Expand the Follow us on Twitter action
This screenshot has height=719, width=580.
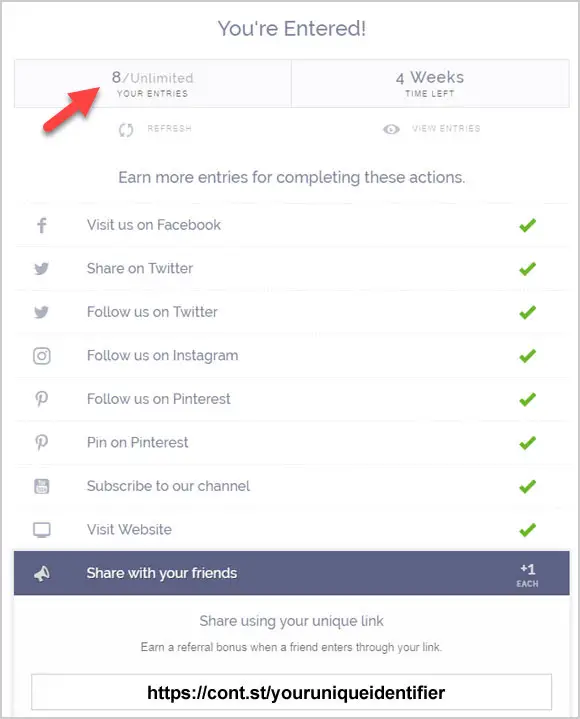[x=292, y=312]
